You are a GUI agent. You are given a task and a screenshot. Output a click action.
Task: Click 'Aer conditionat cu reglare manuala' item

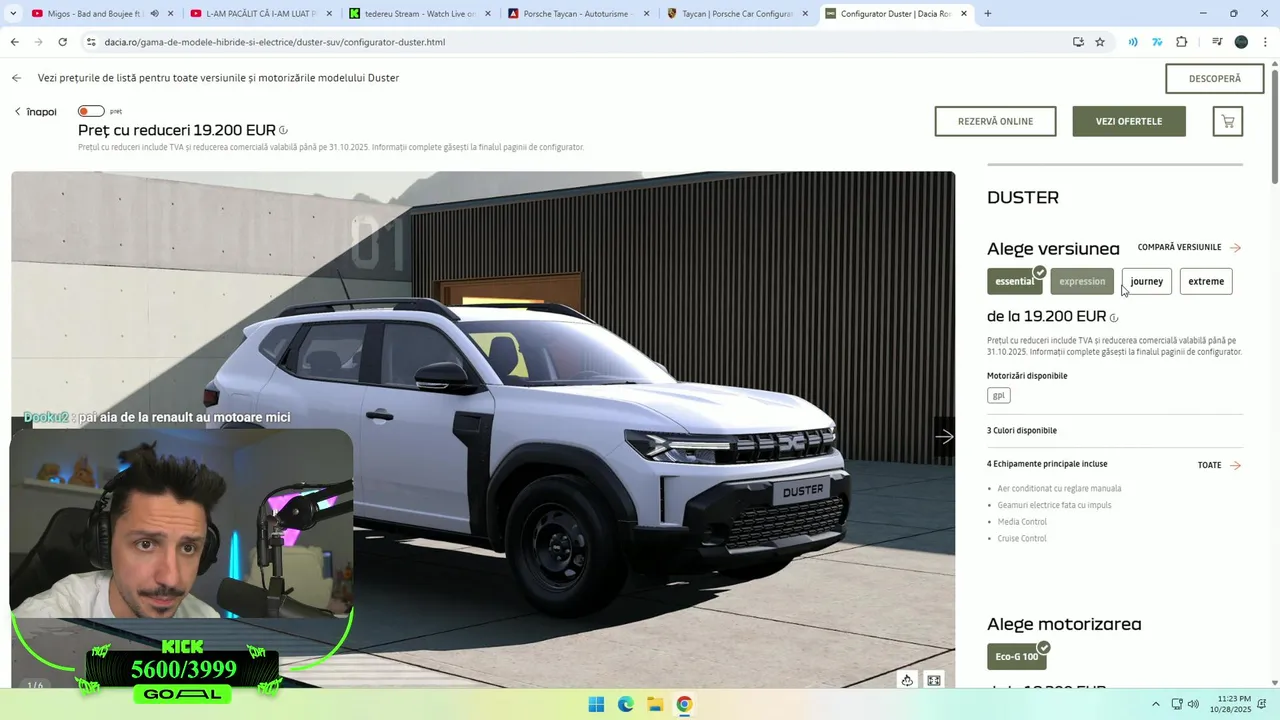[x=1059, y=489]
